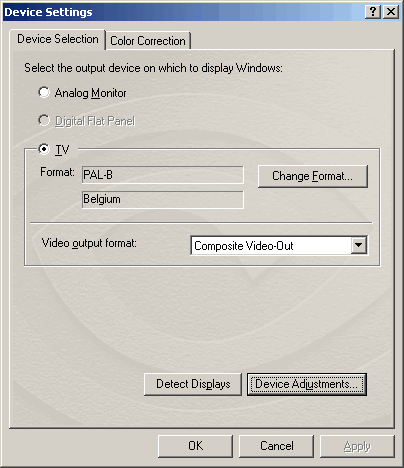
Task: Confirm with the OK button
Action: coord(195,446)
